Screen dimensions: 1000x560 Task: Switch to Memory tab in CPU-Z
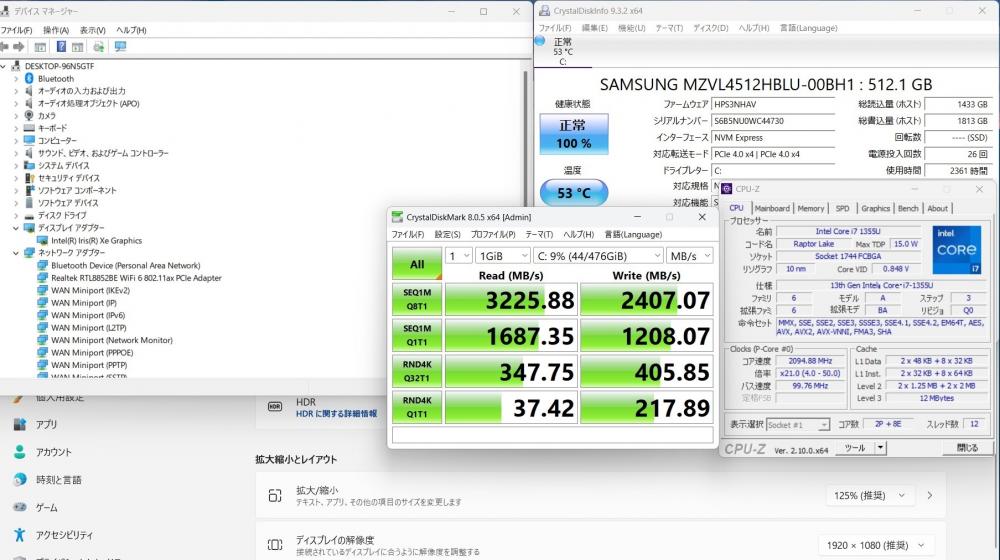[x=811, y=209]
